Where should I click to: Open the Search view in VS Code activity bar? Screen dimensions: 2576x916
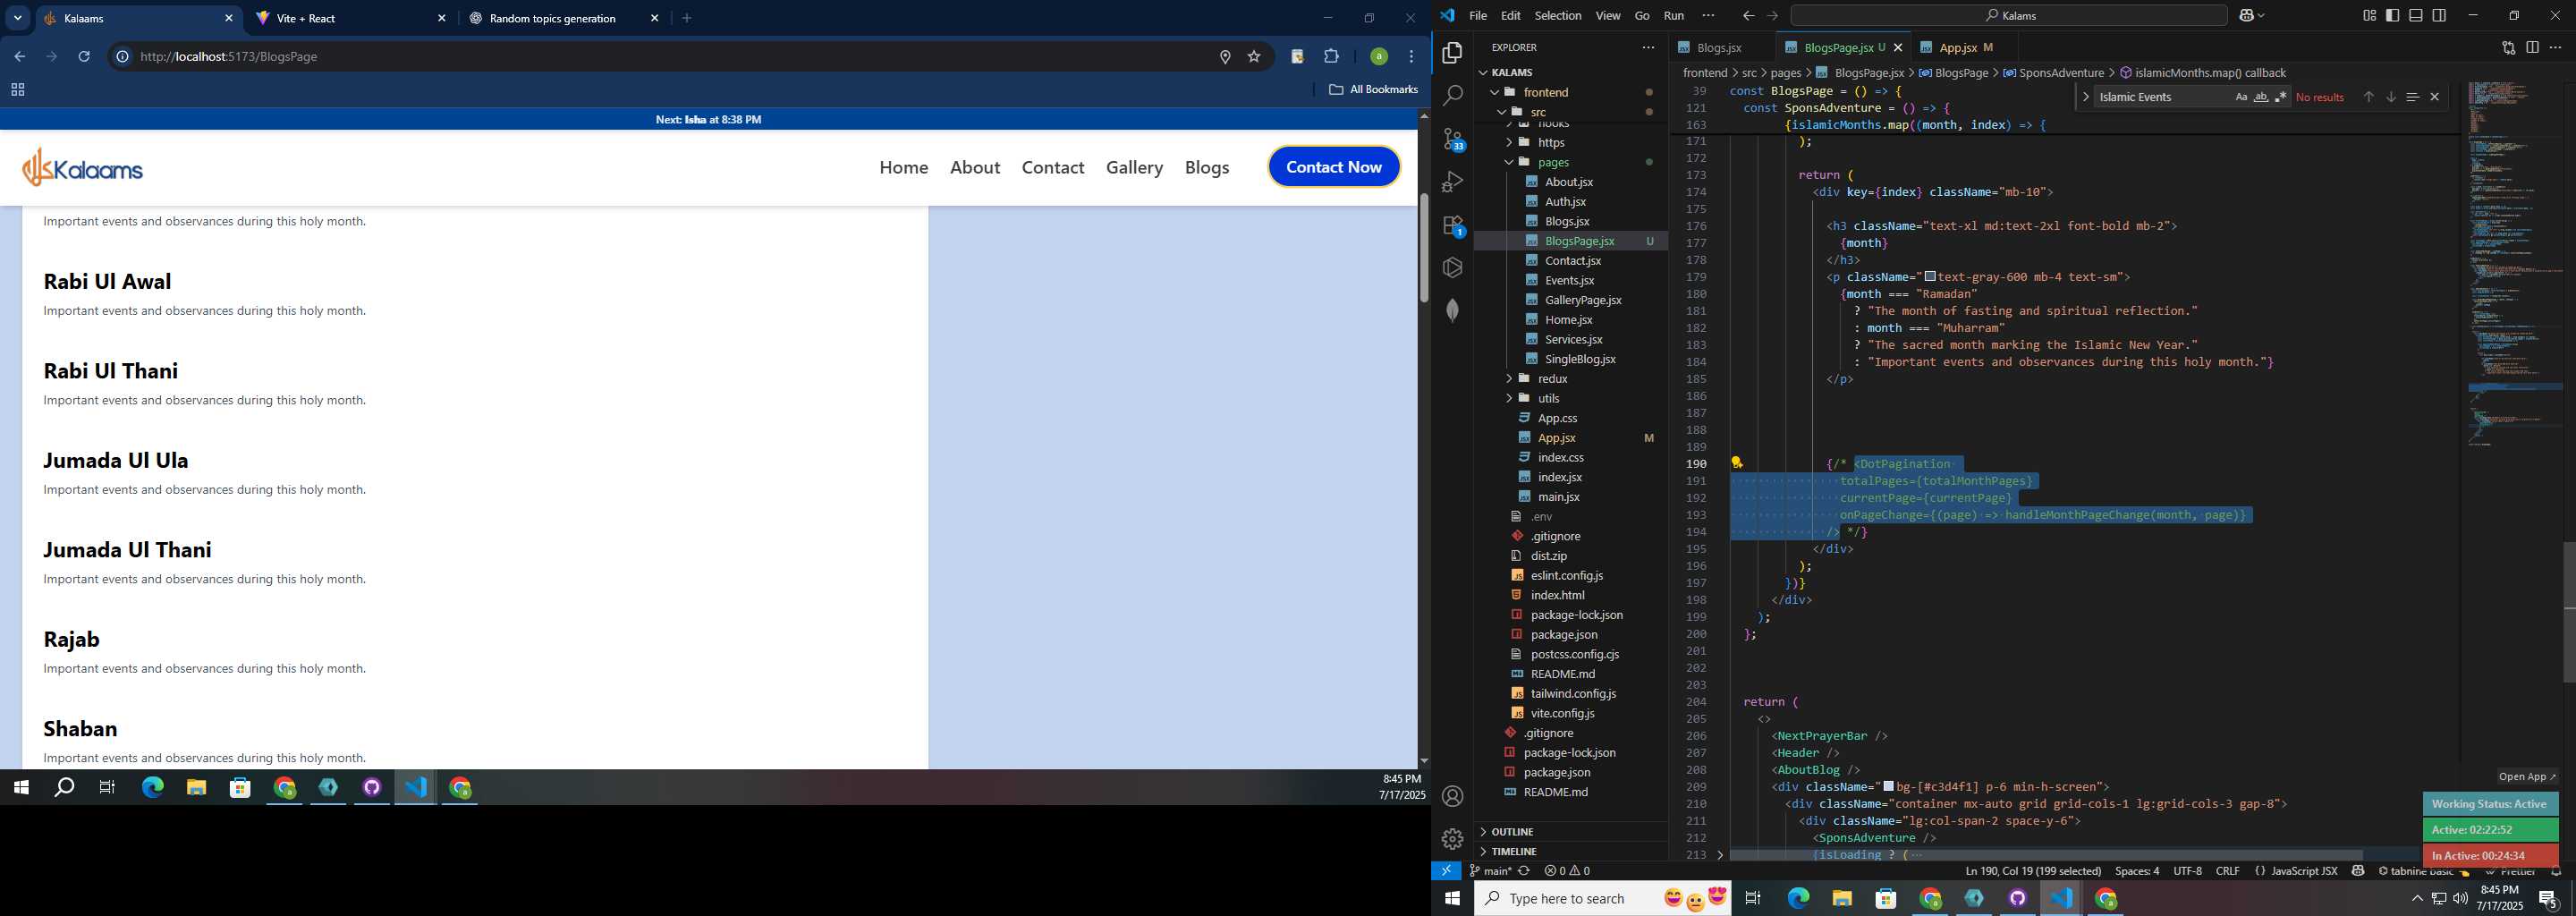coord(1452,96)
